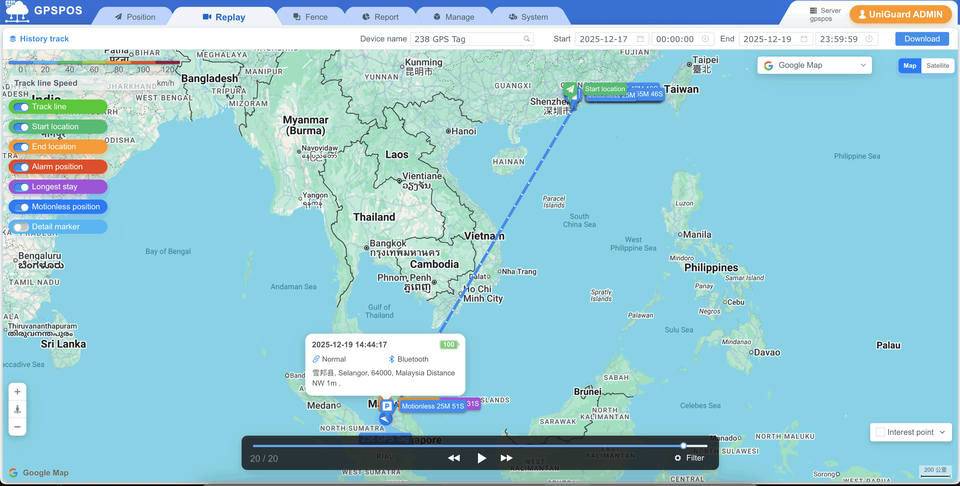Switch to Satellite view

click(937, 65)
